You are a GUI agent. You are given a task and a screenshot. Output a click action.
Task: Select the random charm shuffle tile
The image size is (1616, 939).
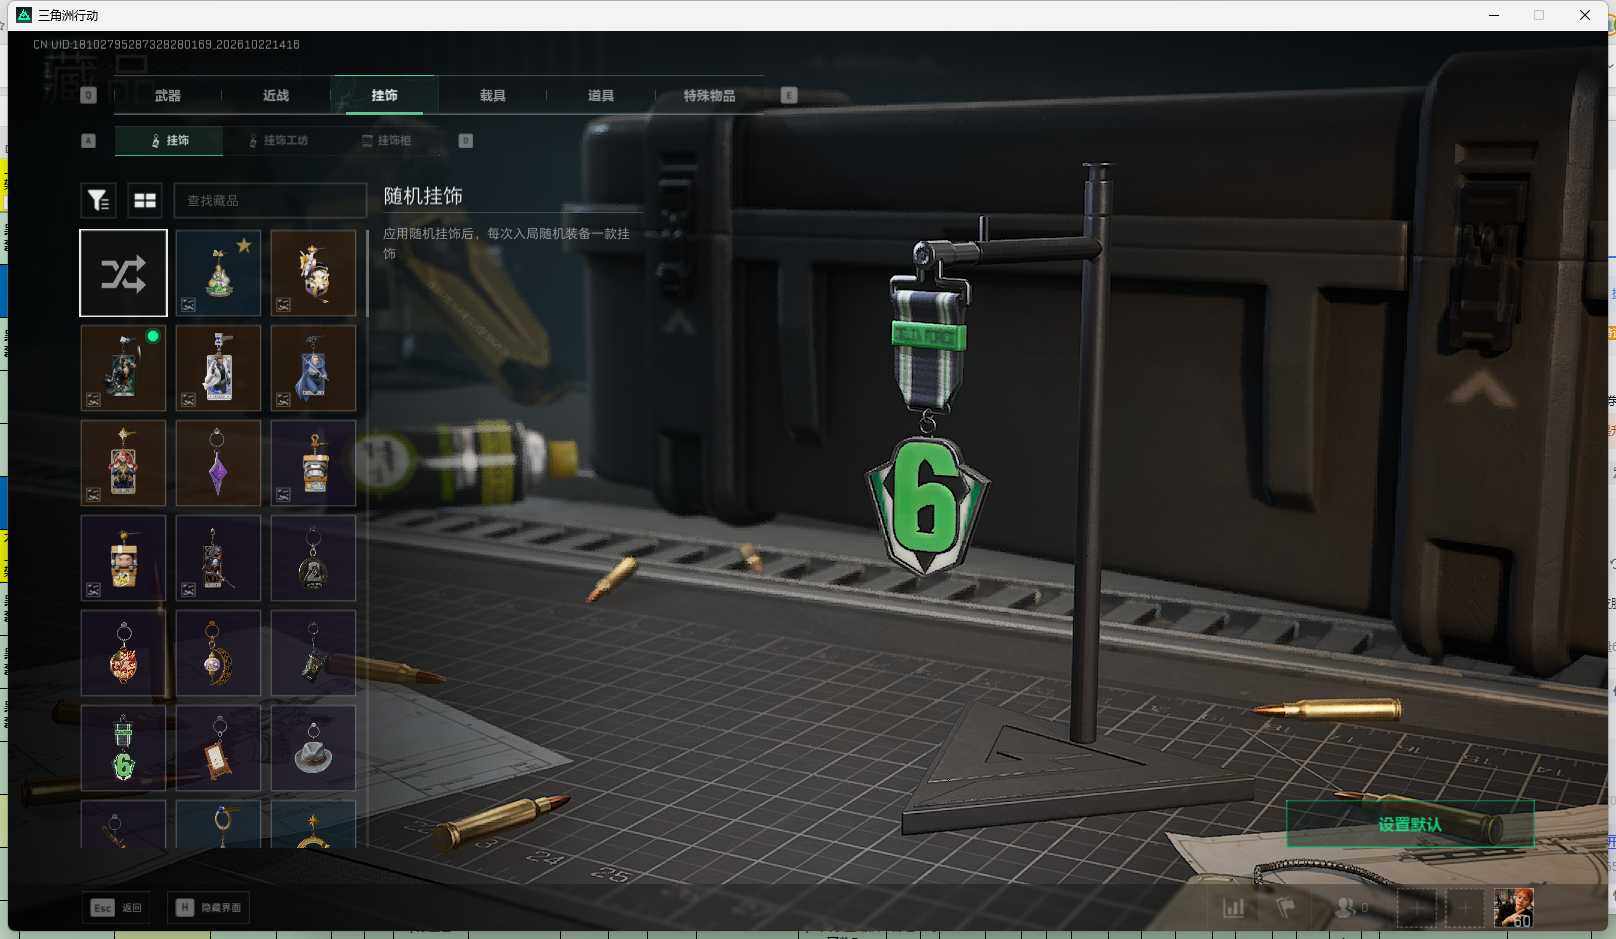[x=123, y=273]
